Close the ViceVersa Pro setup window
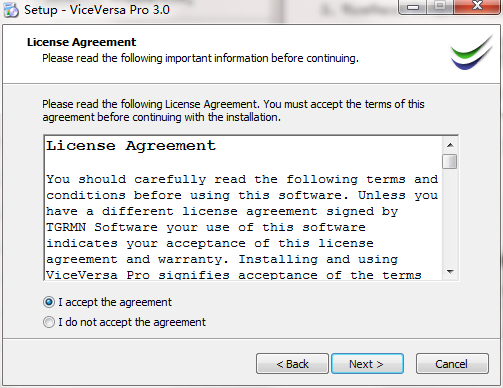Image resolution: width=503 pixels, height=388 pixels. [477, 6]
